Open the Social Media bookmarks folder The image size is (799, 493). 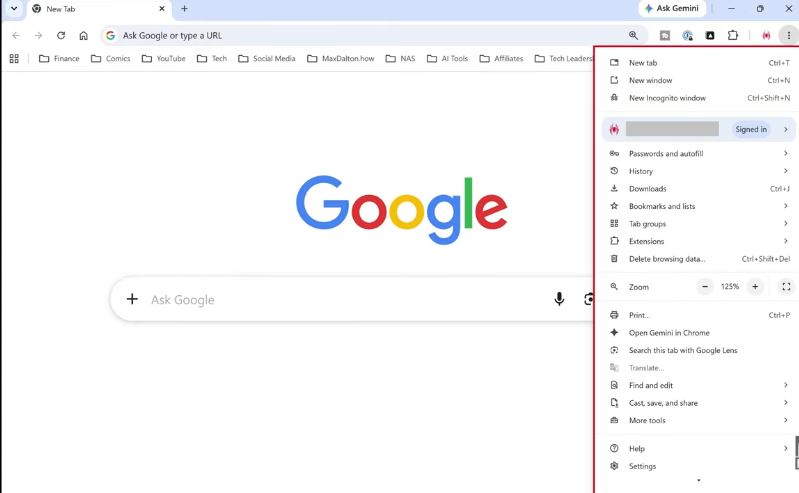[x=267, y=59]
